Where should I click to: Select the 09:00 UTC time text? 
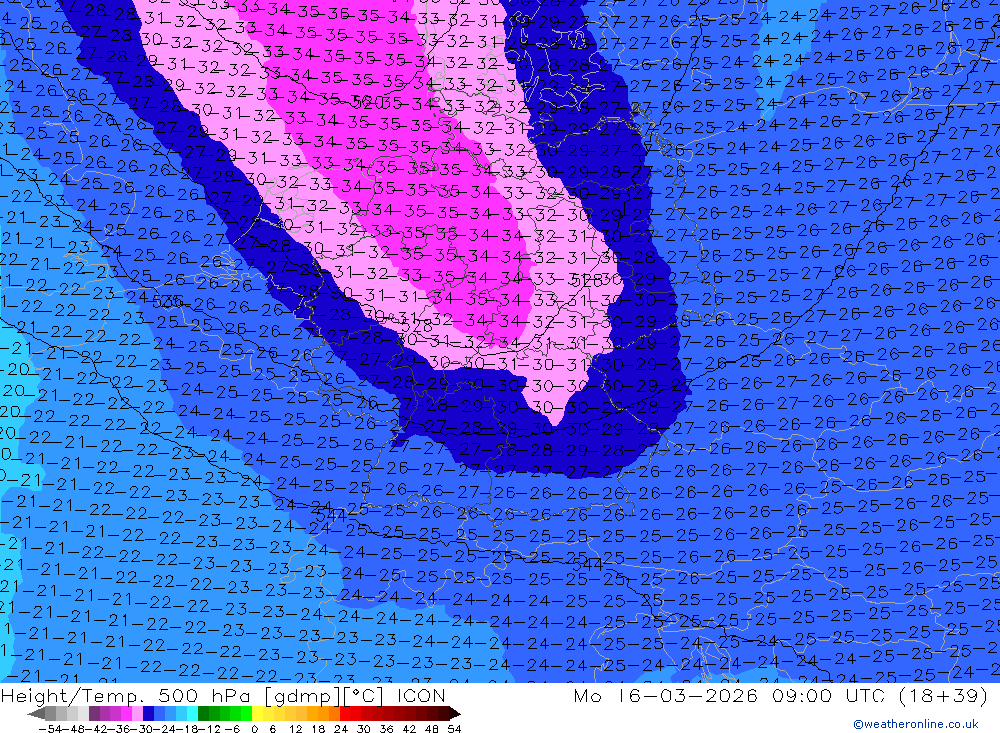[828, 695]
